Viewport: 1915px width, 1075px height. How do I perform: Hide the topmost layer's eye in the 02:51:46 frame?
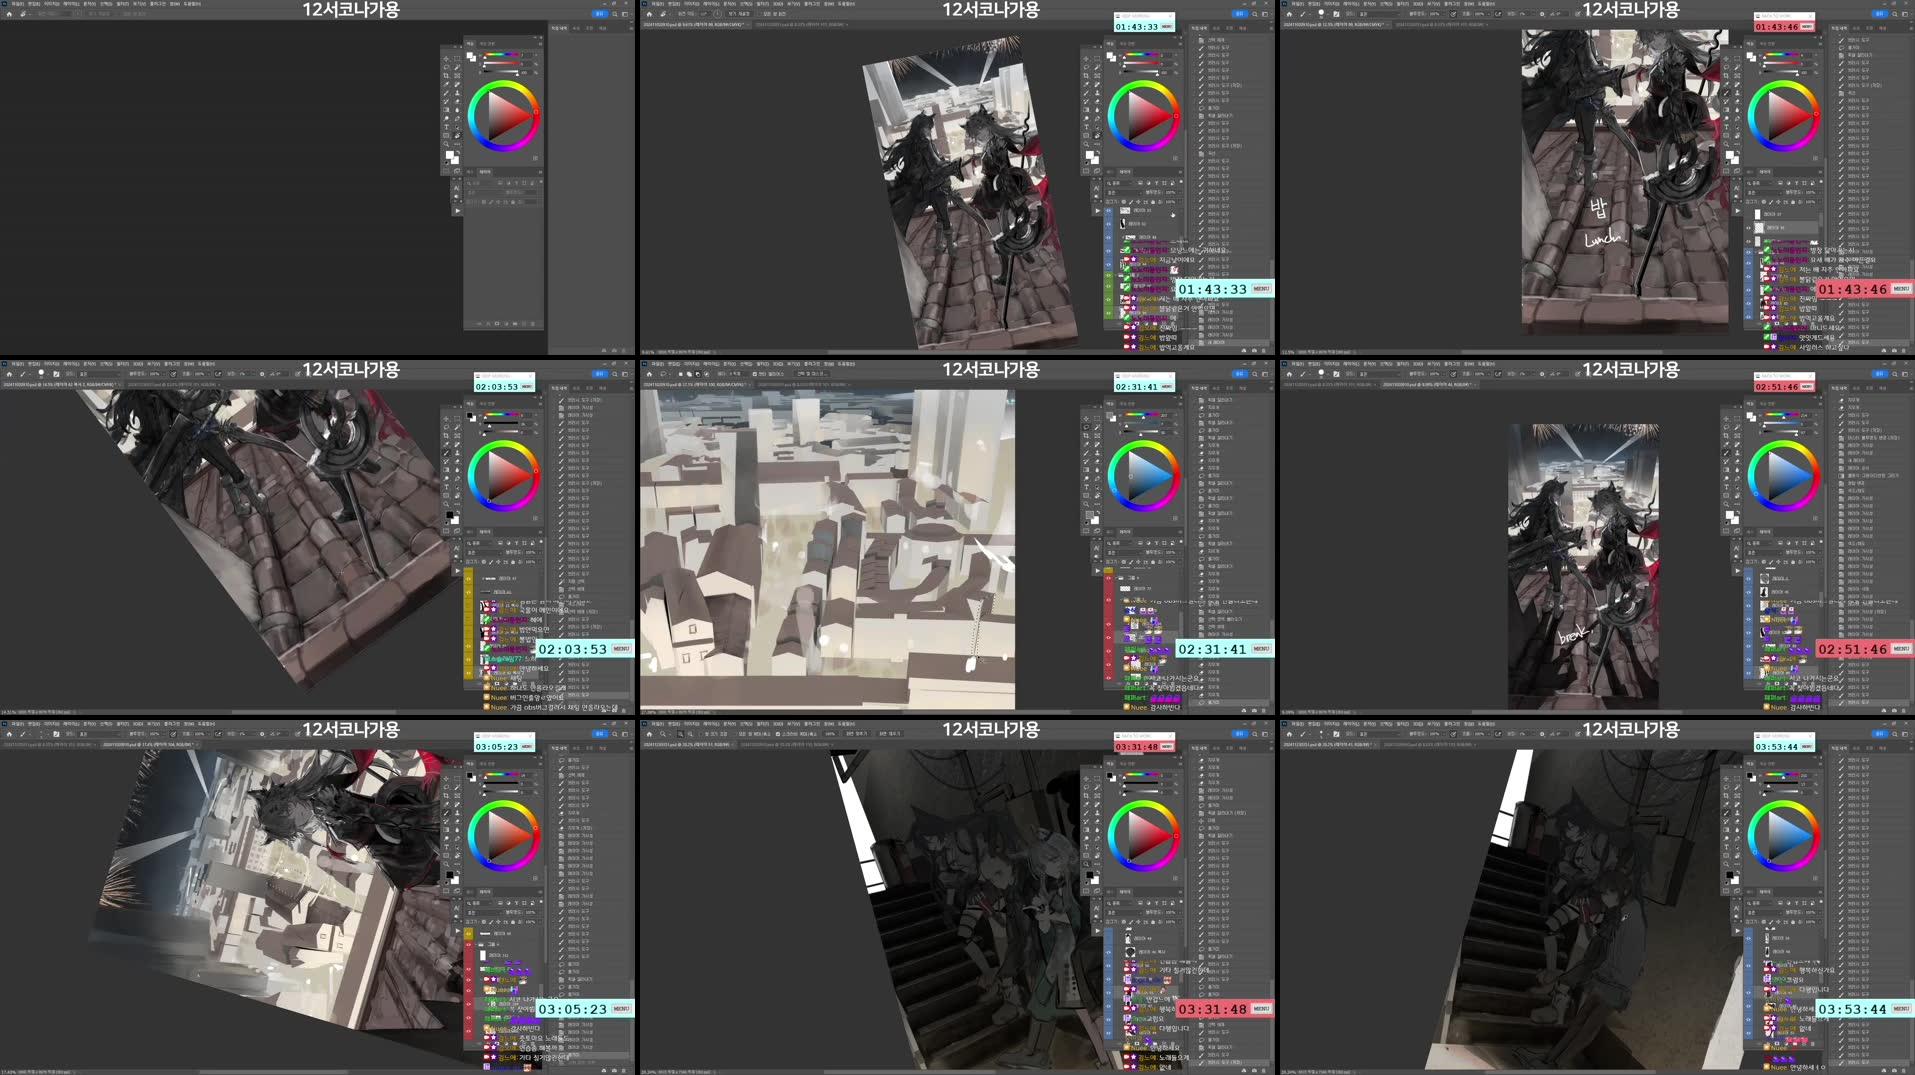tap(1748, 578)
